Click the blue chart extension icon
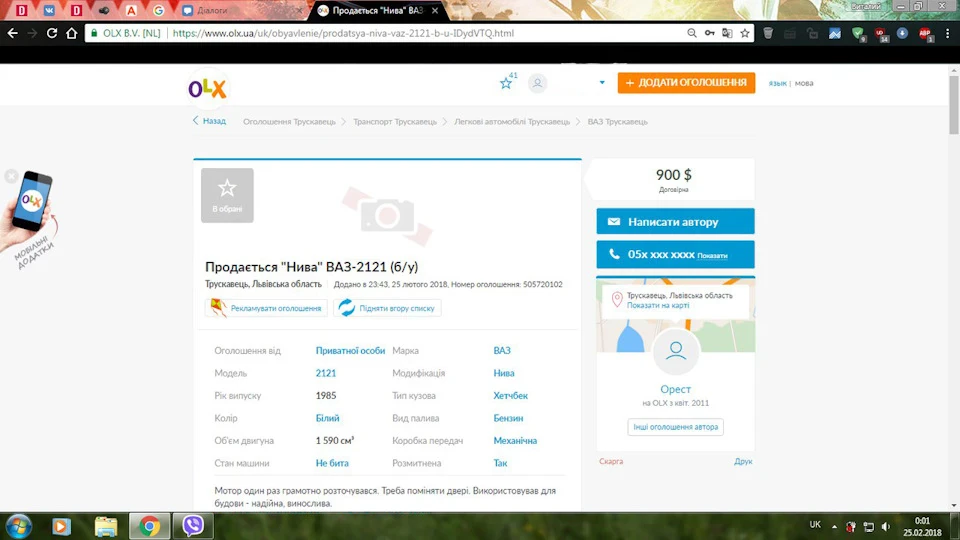 [835, 33]
